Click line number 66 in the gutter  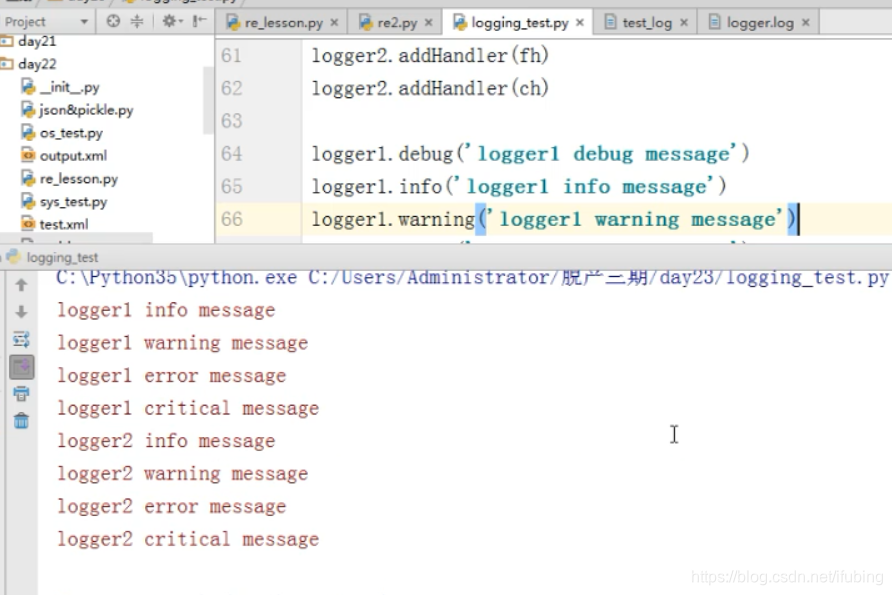pyautogui.click(x=231, y=219)
